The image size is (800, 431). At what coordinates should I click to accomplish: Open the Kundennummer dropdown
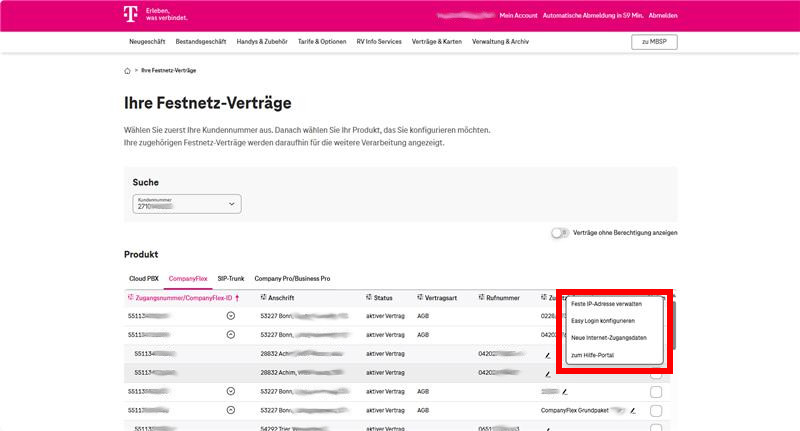[187, 204]
